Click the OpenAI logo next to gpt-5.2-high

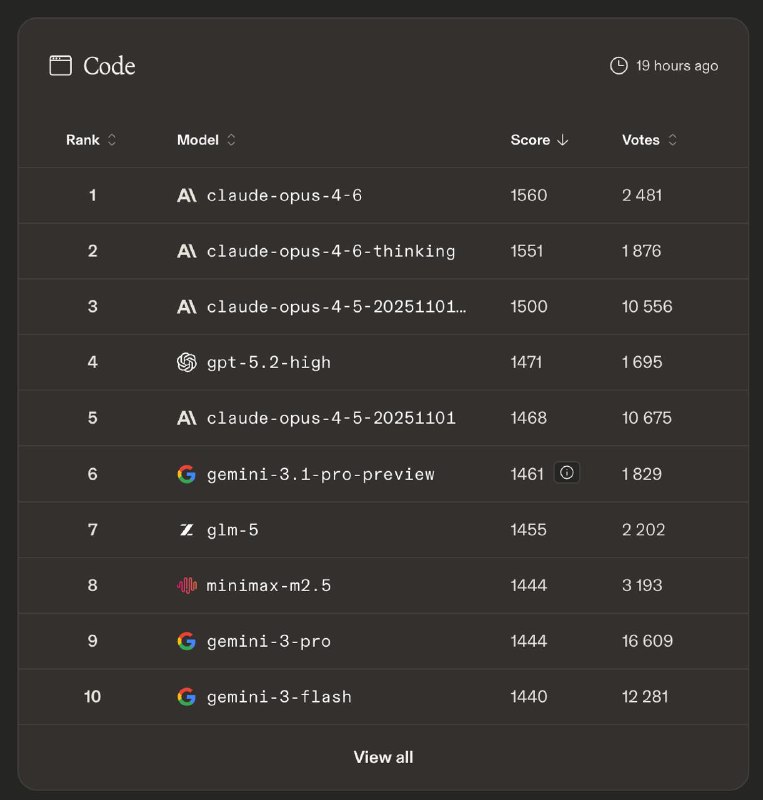[x=186, y=363]
